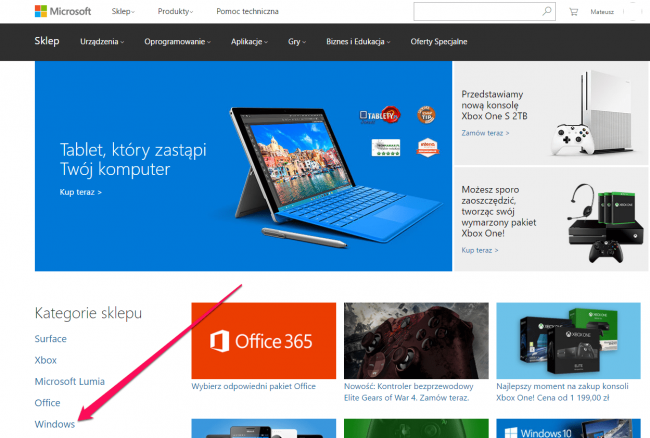This screenshot has width=650, height=438.
Task: Go to Pomoc techniczna
Action: [x=247, y=12]
